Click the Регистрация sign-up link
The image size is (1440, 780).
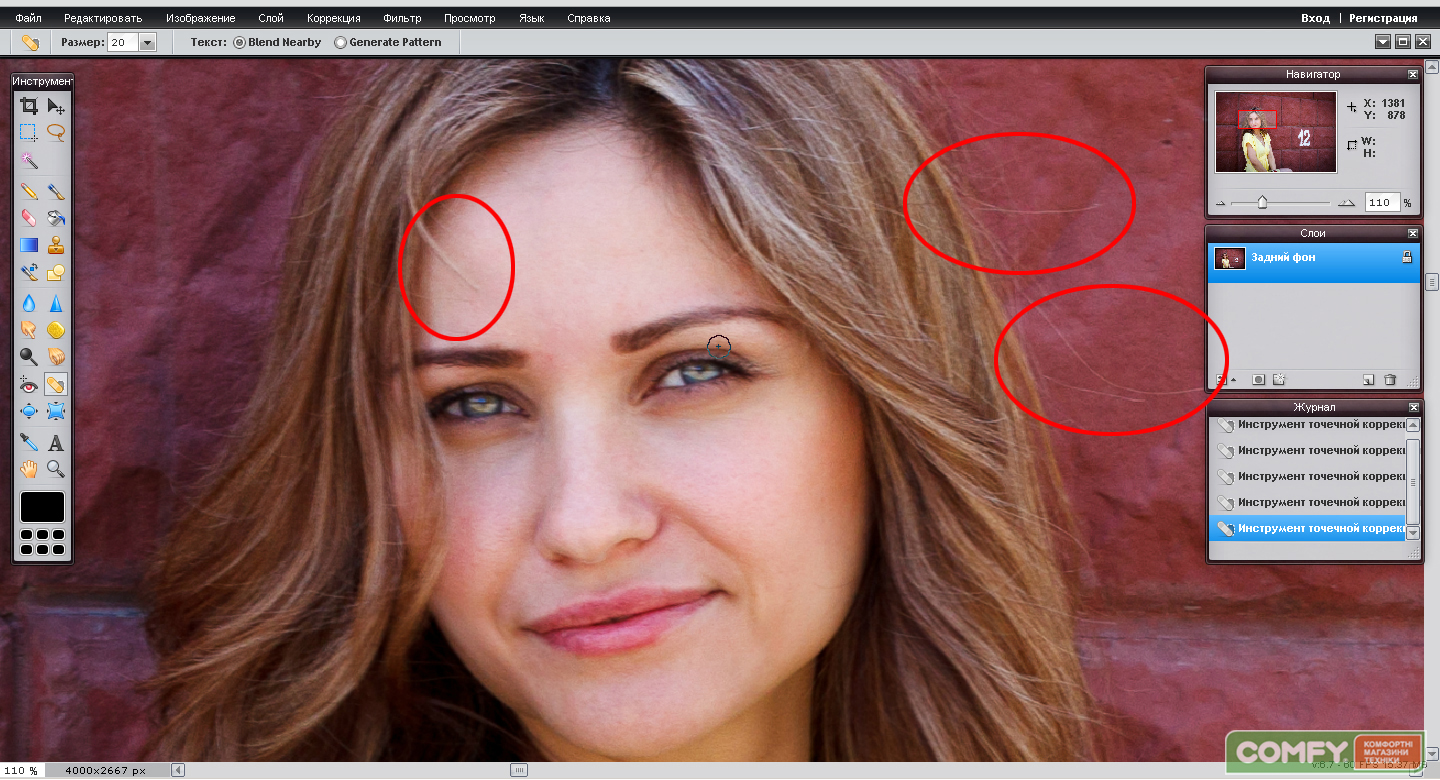pos(1383,18)
